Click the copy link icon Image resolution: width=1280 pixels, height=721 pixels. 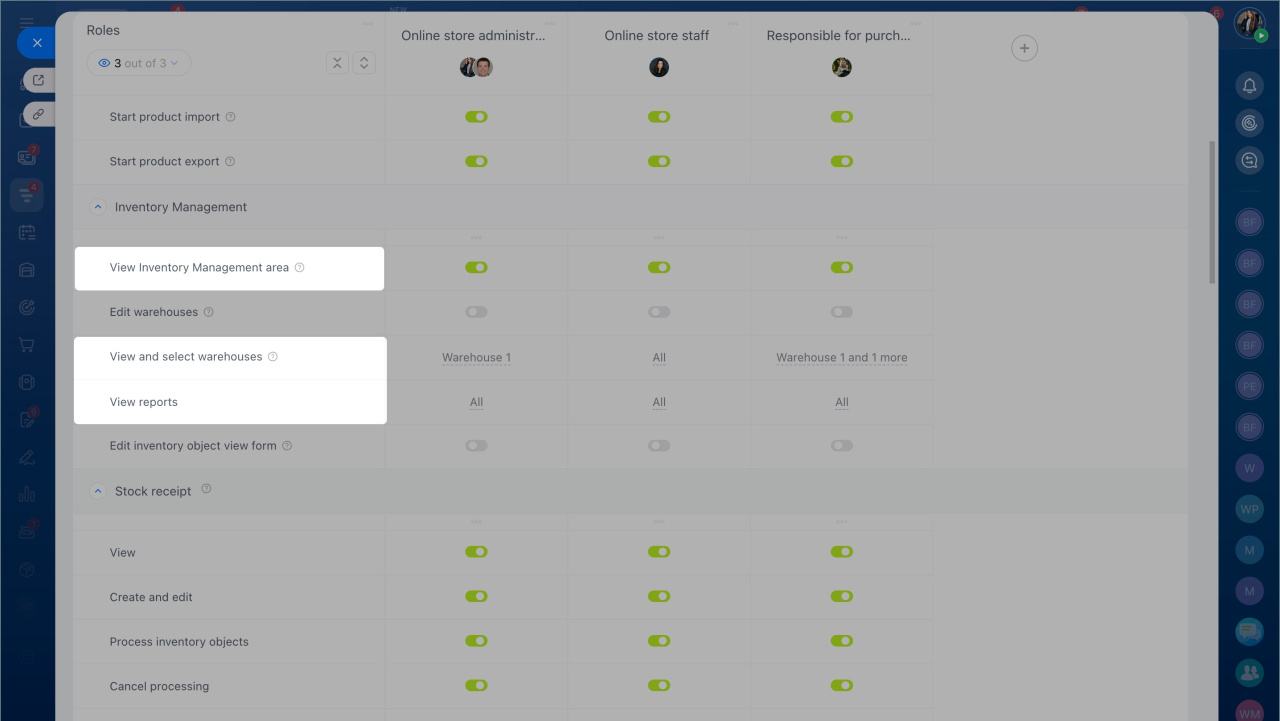38,114
